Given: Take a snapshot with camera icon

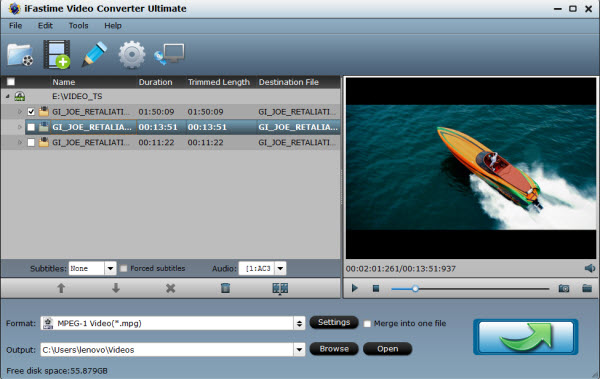Looking at the screenshot, I should 564,288.
